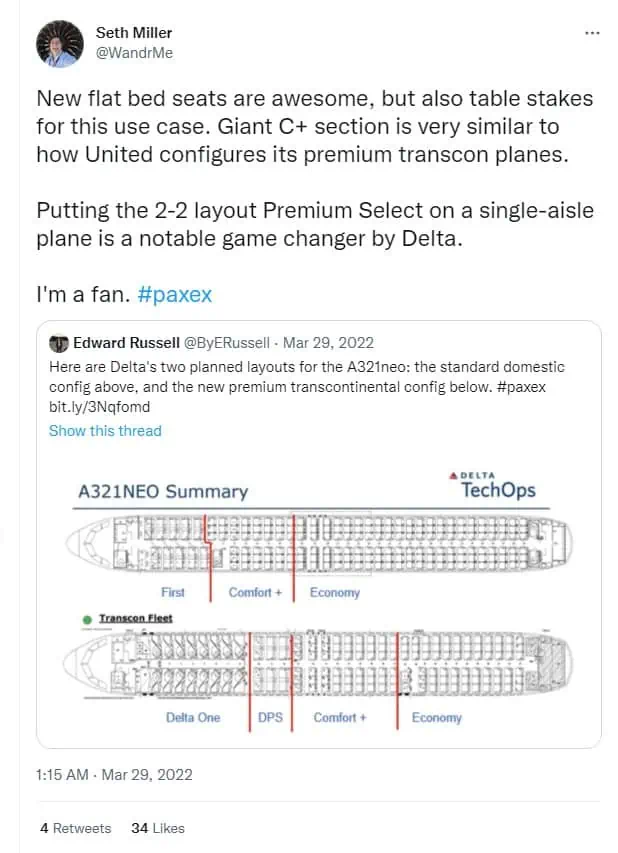Open Seth Miller's profile avatar
The height and width of the screenshot is (853, 618).
pos(60,44)
